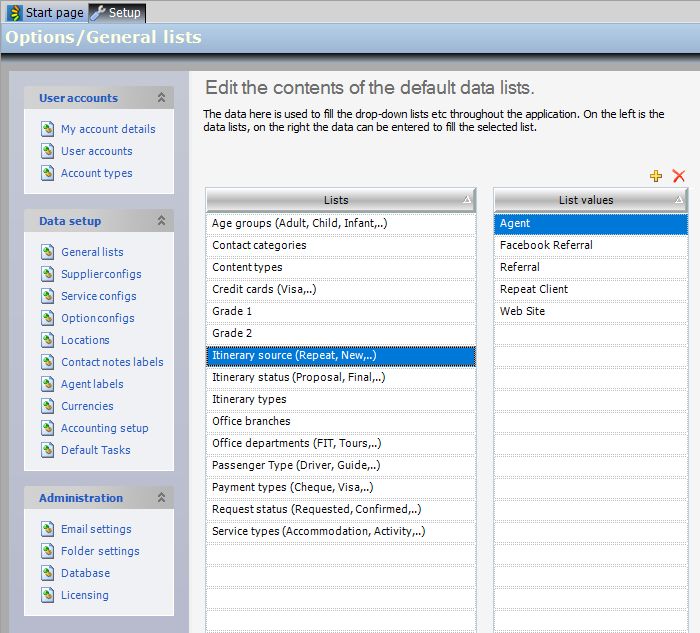Collapse the Data setup panel
The width and height of the screenshot is (700, 633).
pos(161,221)
